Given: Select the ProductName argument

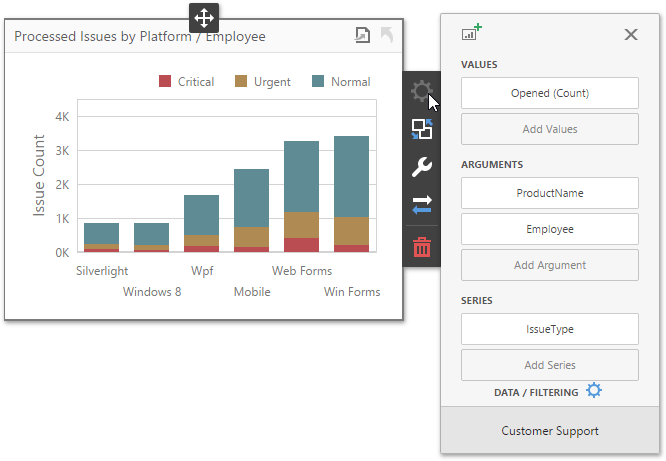Looking at the screenshot, I should [x=549, y=193].
